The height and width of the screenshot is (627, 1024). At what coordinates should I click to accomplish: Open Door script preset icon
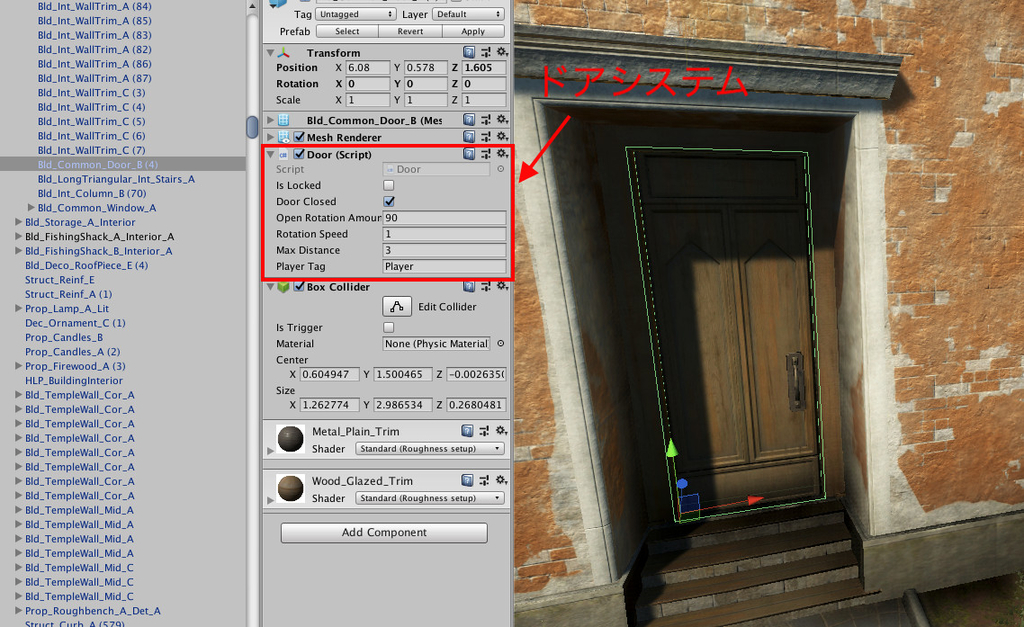(486, 153)
